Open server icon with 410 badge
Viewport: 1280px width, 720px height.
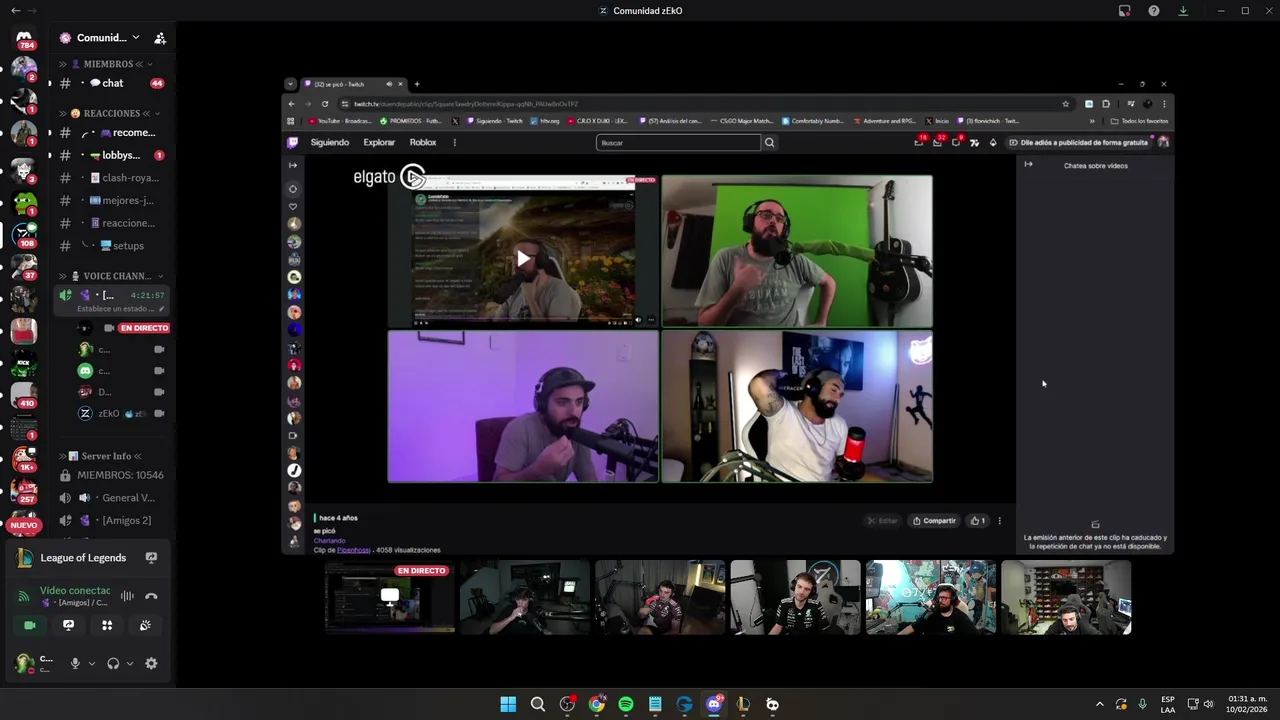[x=24, y=396]
